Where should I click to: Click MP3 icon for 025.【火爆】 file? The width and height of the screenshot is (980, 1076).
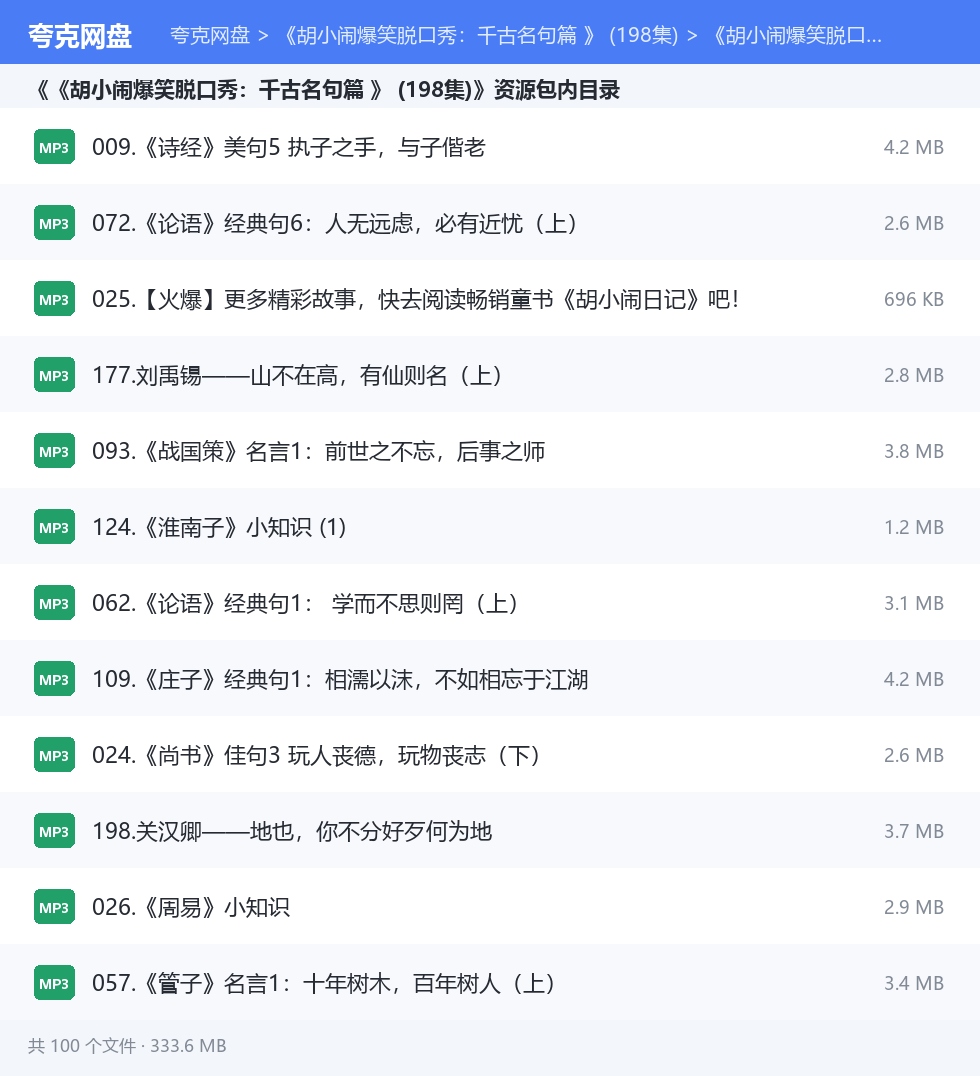54,299
